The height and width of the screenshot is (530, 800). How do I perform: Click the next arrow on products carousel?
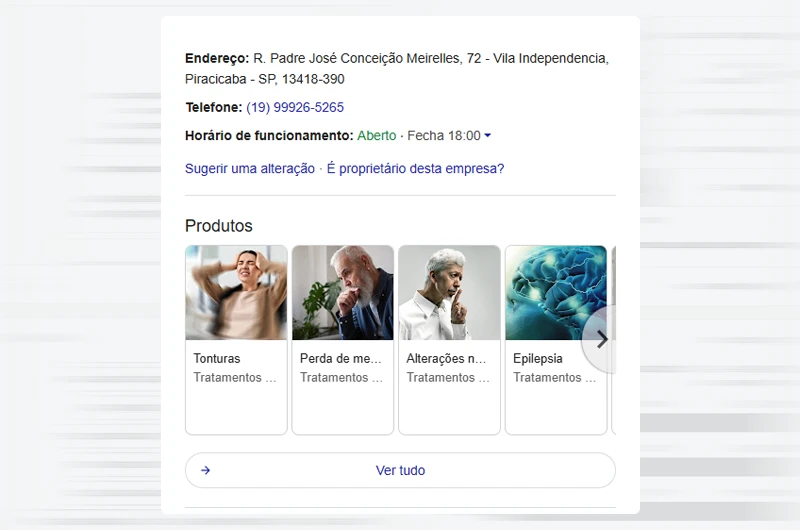coord(601,339)
